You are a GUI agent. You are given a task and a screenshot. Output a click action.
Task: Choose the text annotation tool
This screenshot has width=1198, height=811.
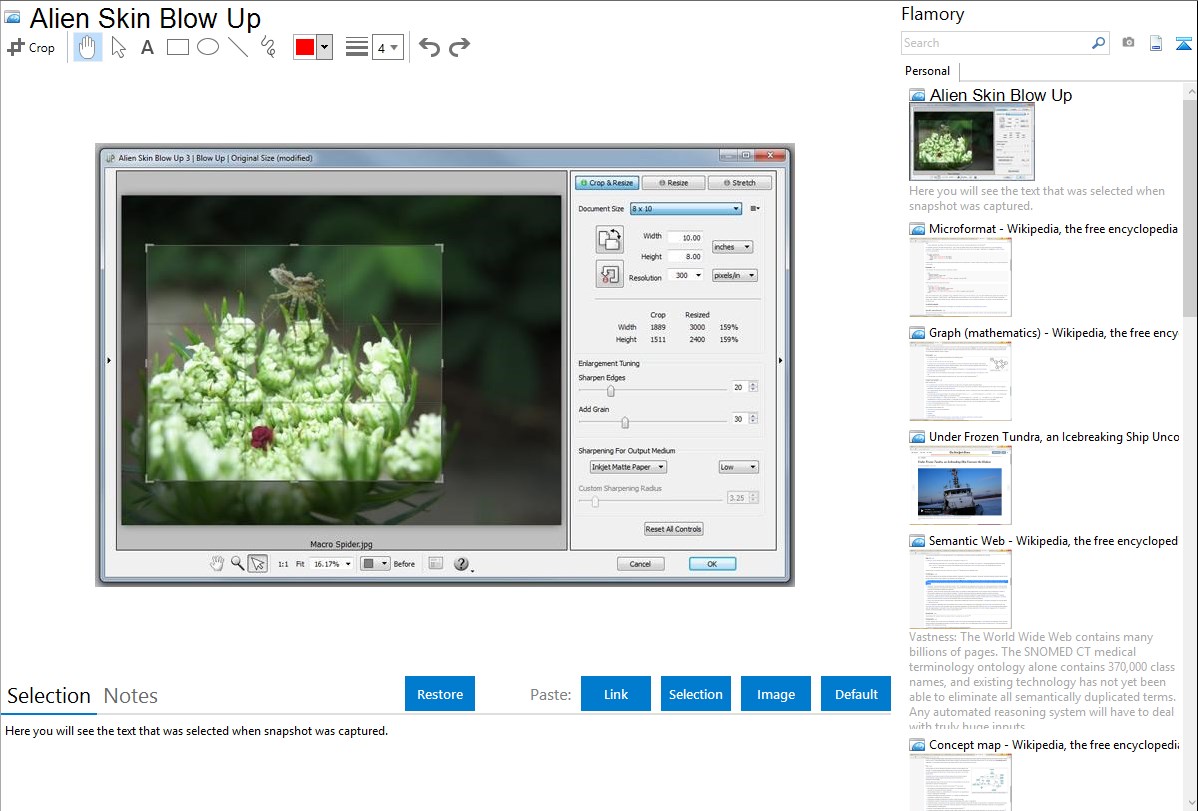147,47
